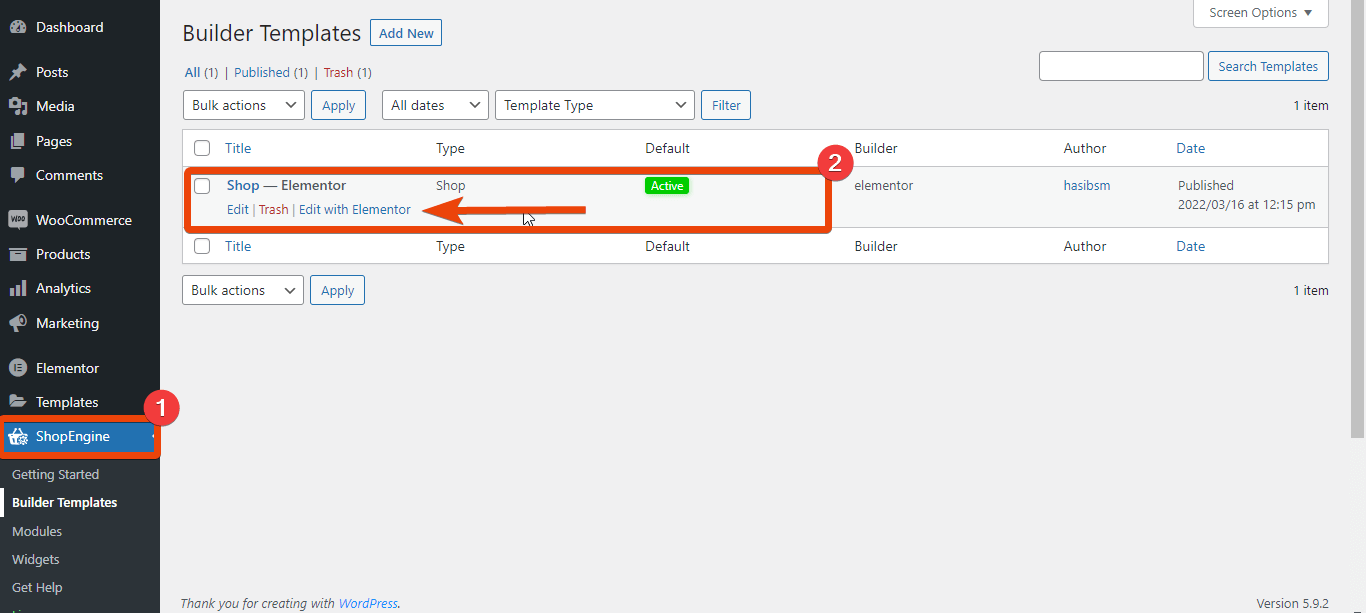Click the Analytics bar chart icon
Screen dimensions: 1366x613
point(17,288)
